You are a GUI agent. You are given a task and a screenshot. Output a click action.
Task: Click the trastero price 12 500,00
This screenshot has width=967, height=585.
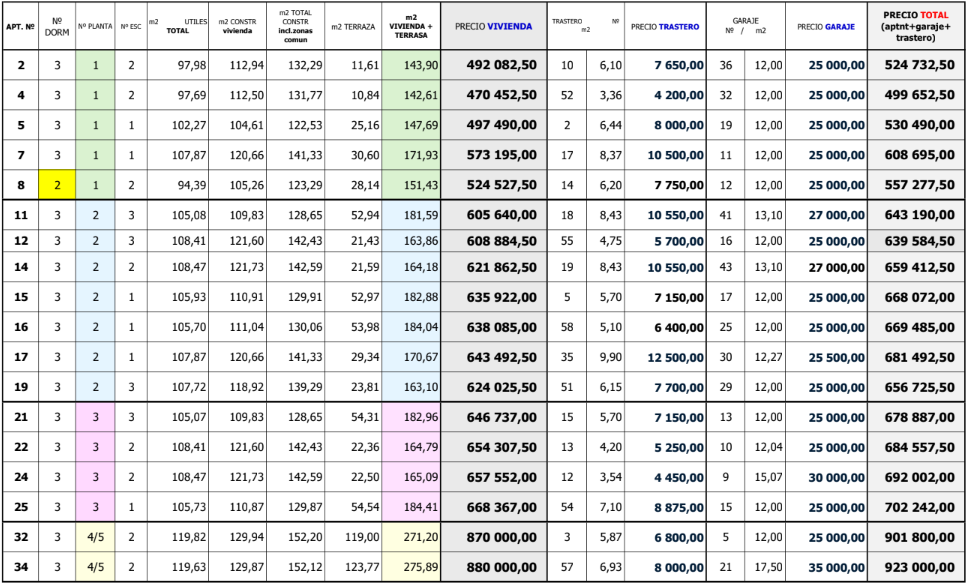[x=664, y=357]
